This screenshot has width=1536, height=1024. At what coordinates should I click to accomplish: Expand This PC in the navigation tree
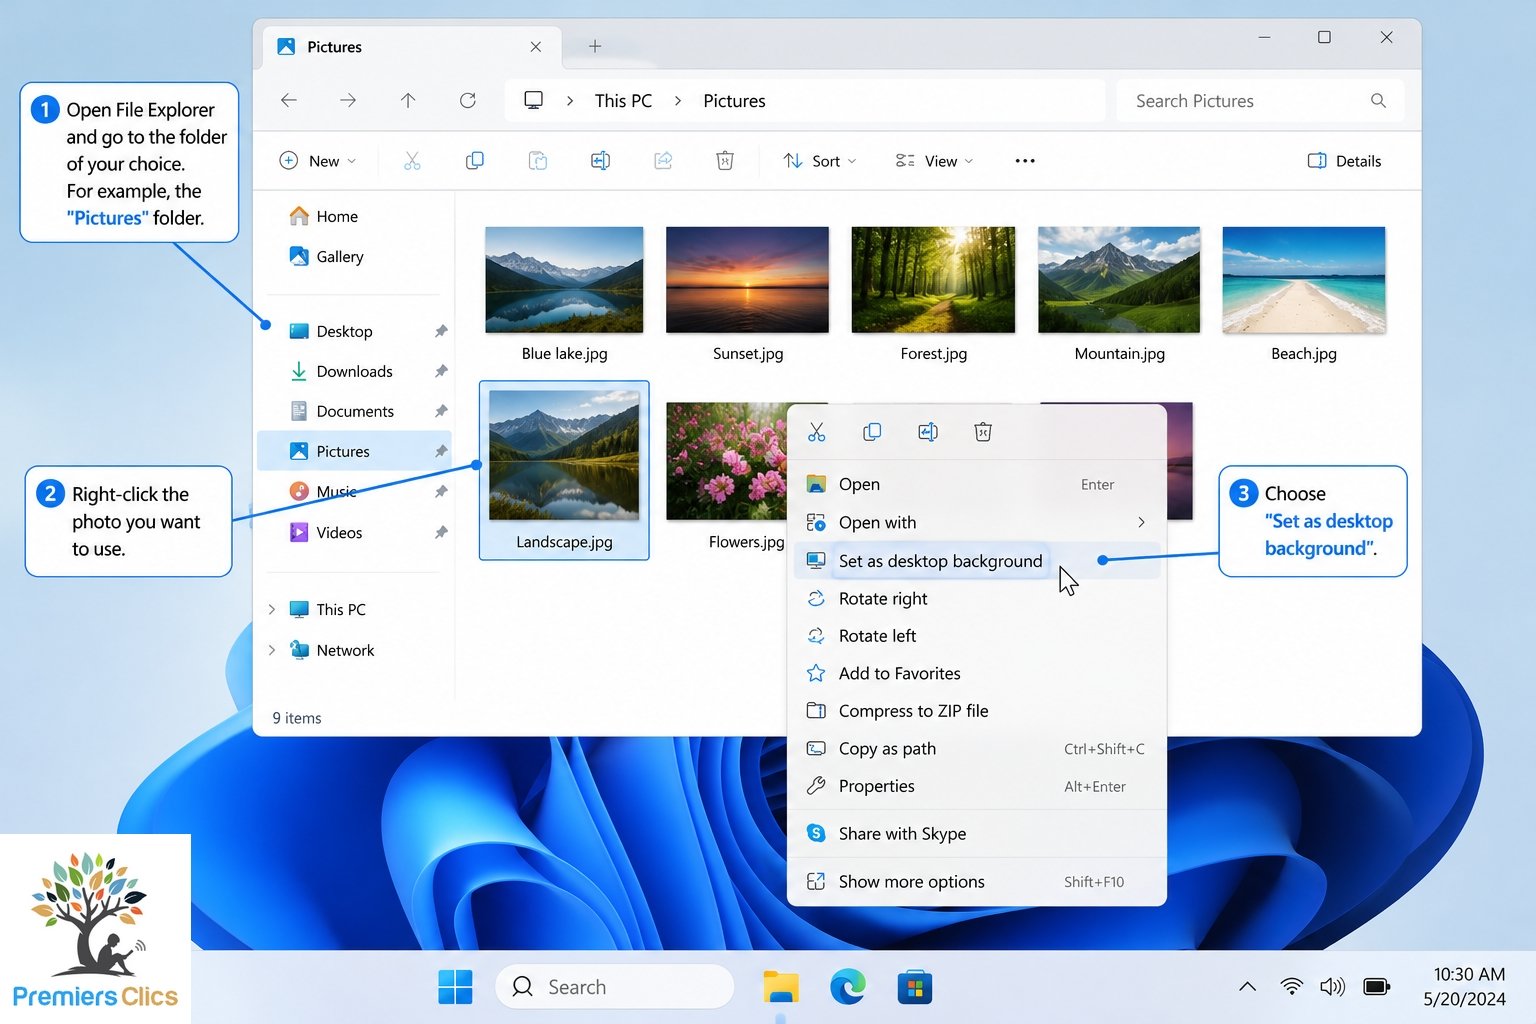(272, 609)
